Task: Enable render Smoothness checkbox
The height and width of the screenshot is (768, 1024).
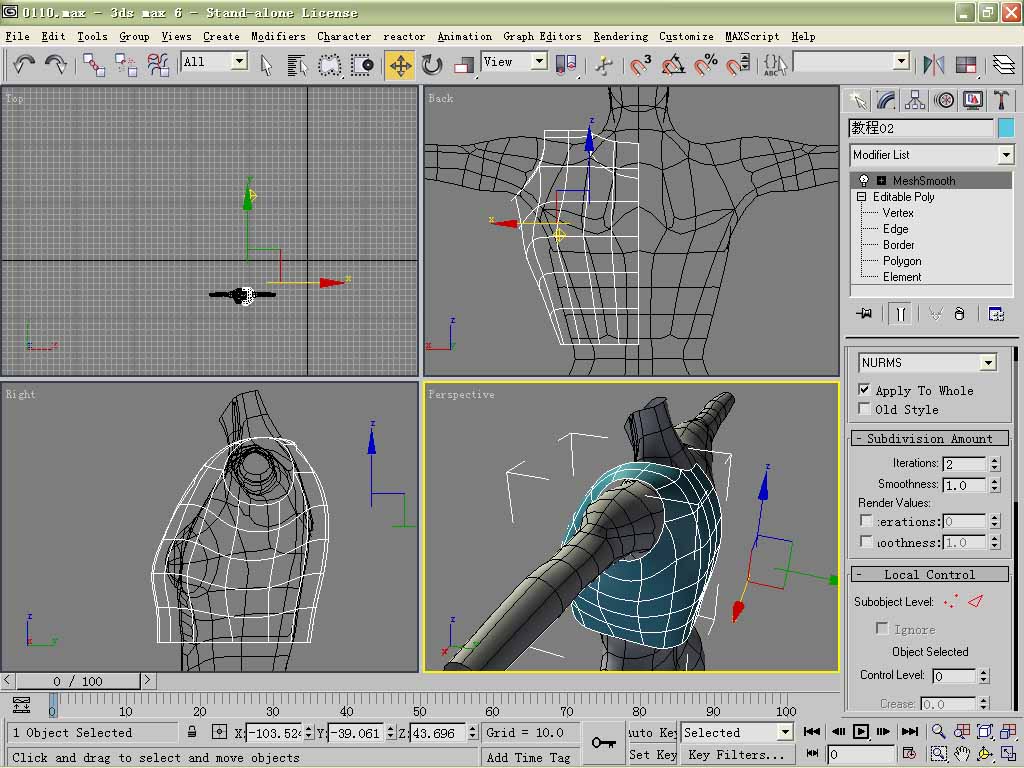Action: [x=866, y=541]
